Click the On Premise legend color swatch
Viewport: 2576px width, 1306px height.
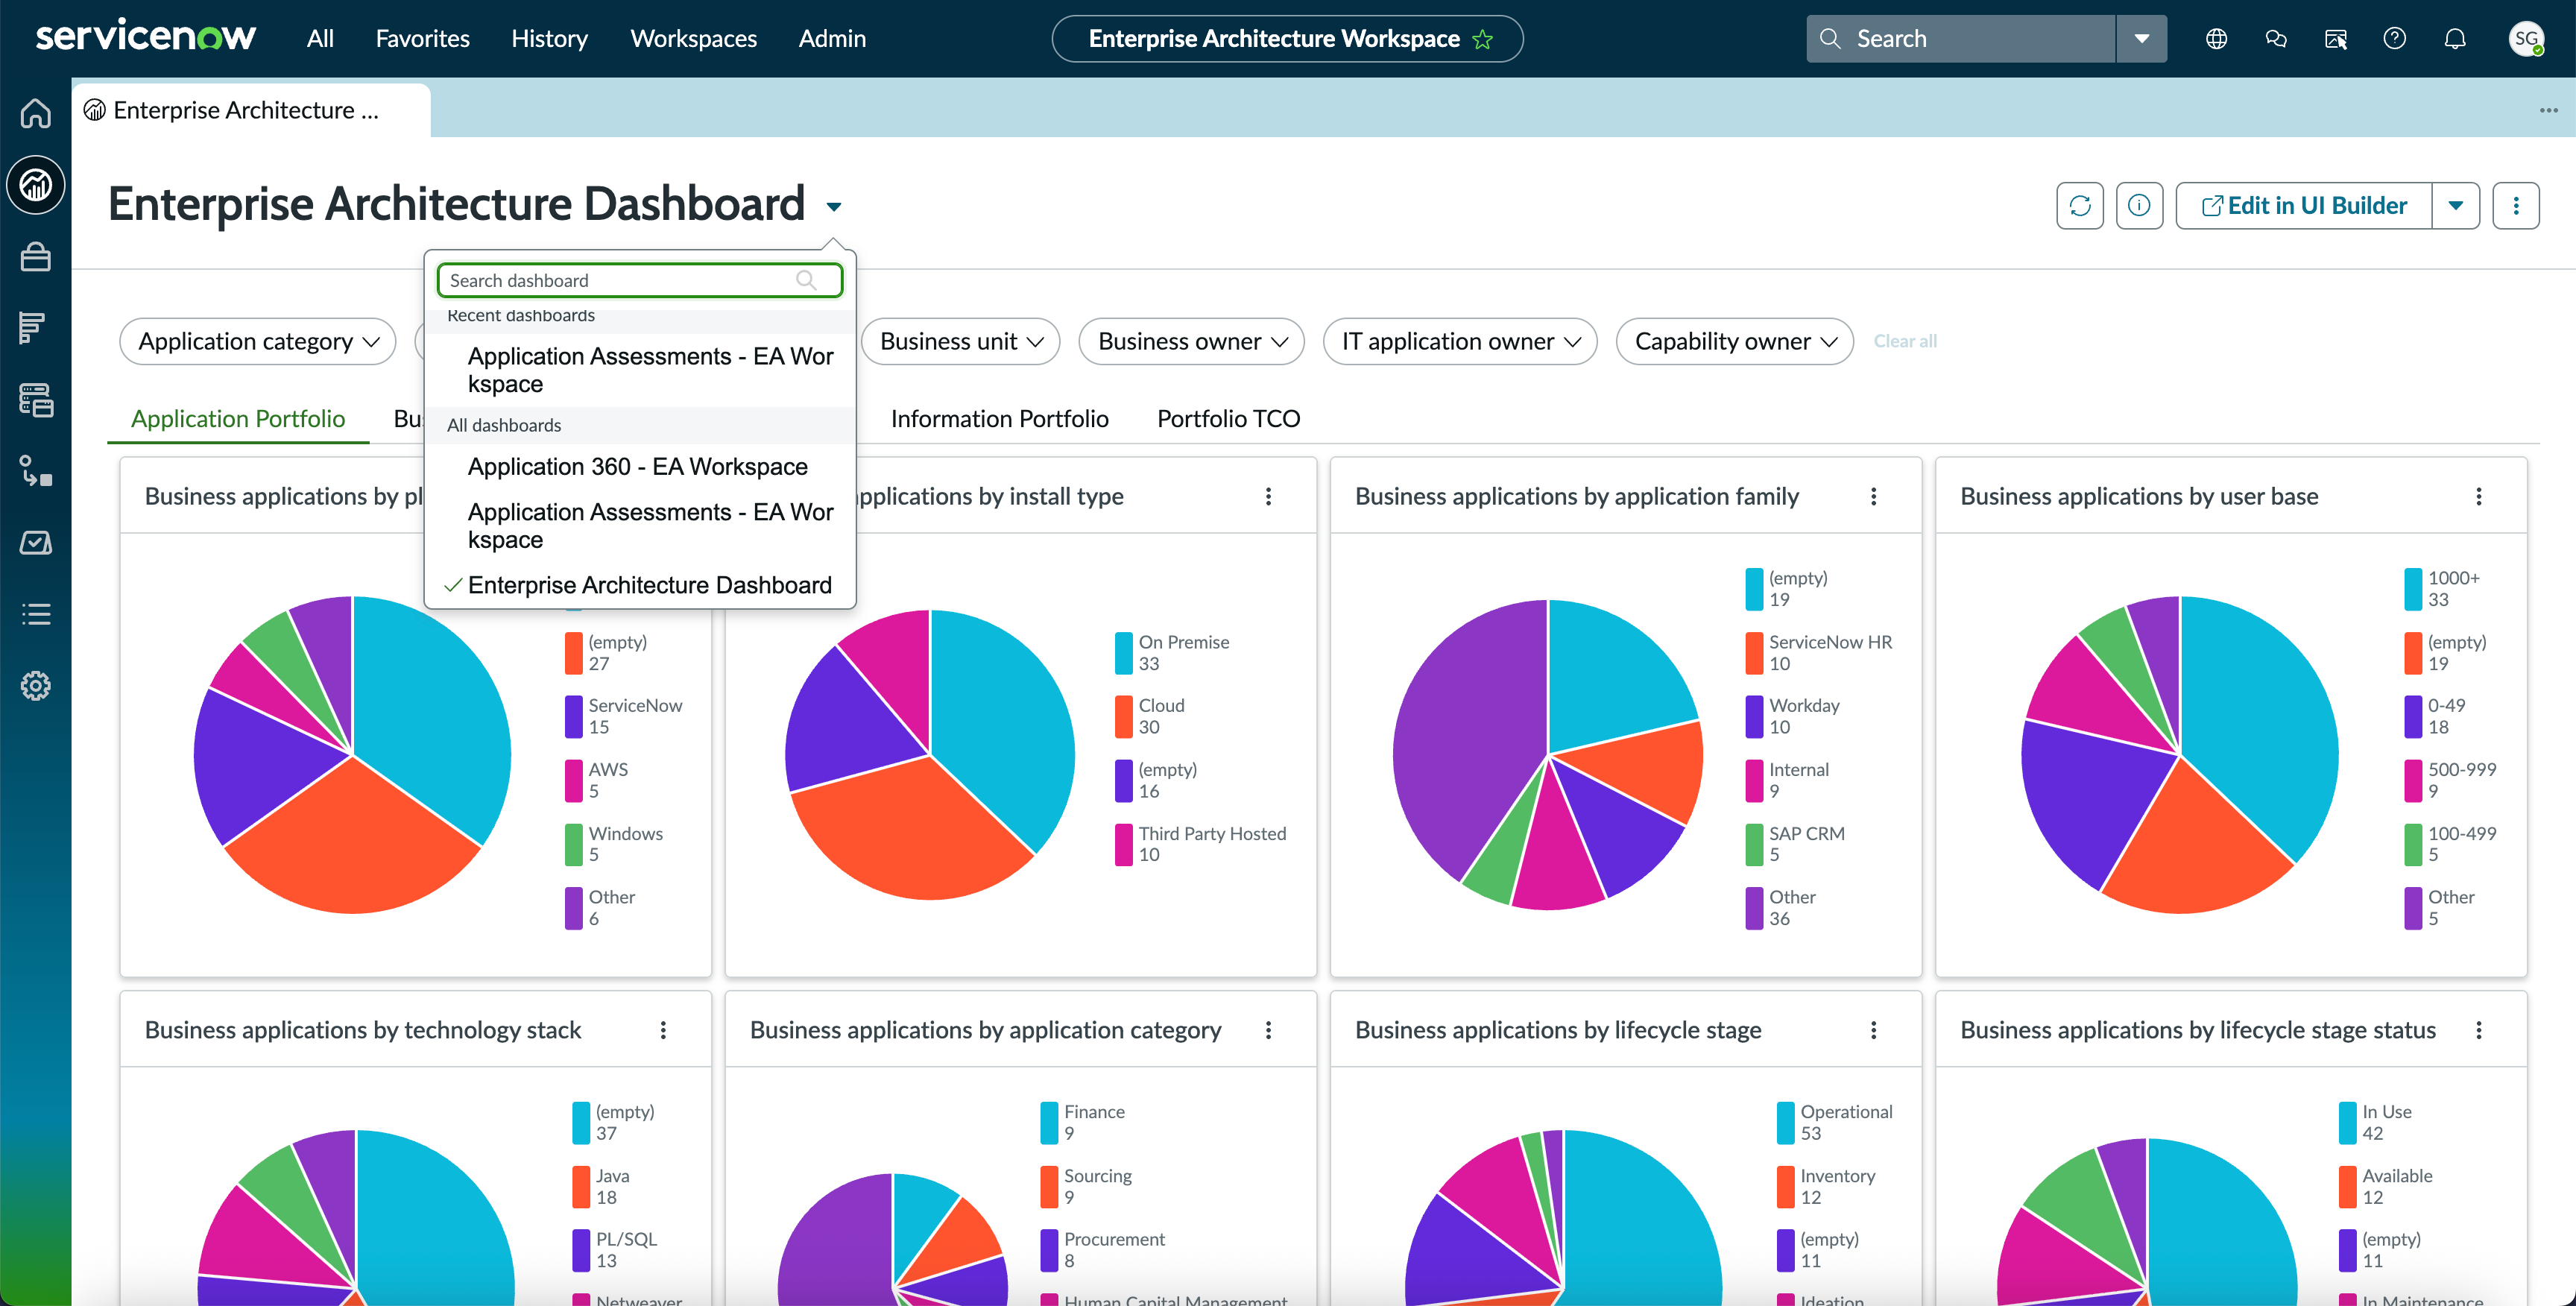pyautogui.click(x=1123, y=653)
